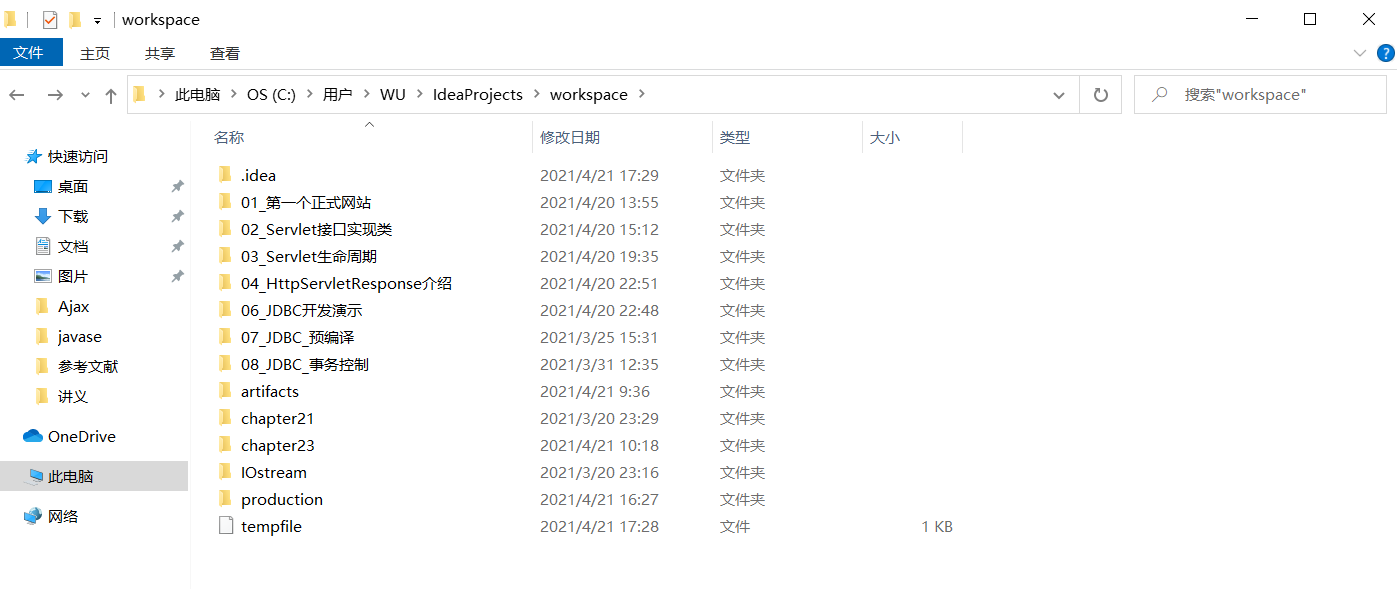
Task: Click the production folder icon
Action: (x=225, y=499)
